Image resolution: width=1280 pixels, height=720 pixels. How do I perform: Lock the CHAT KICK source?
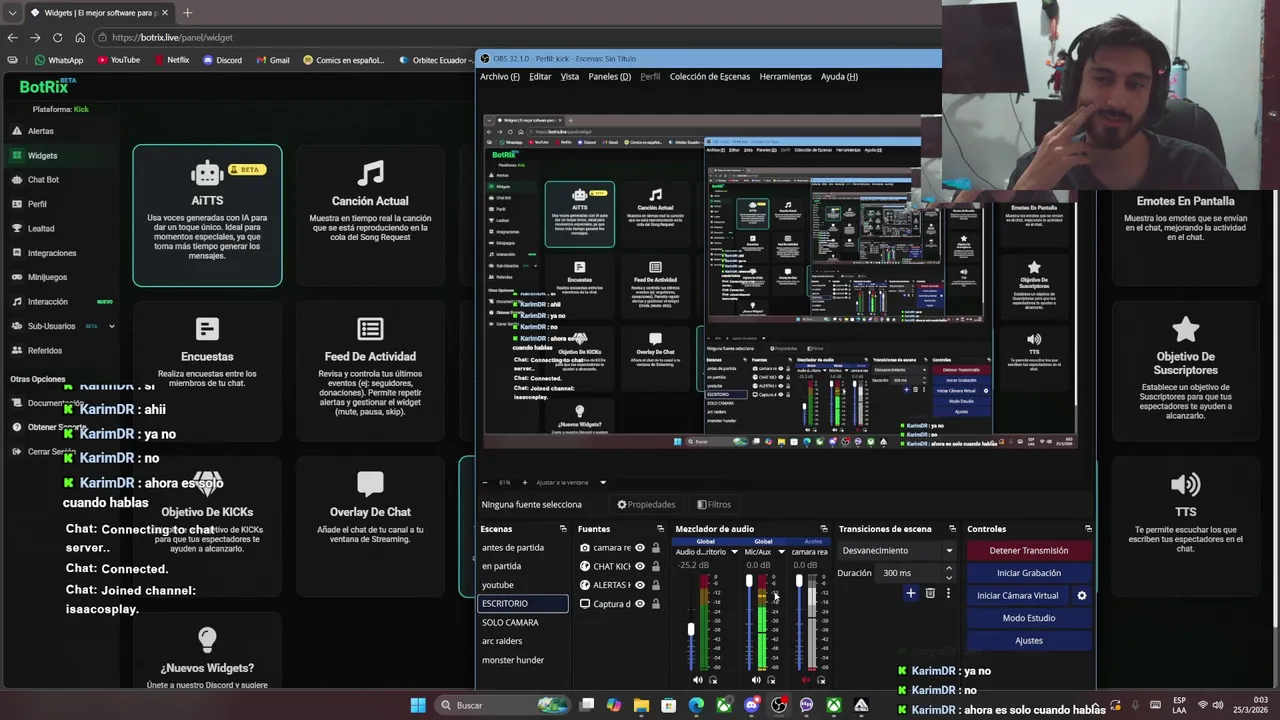656,567
